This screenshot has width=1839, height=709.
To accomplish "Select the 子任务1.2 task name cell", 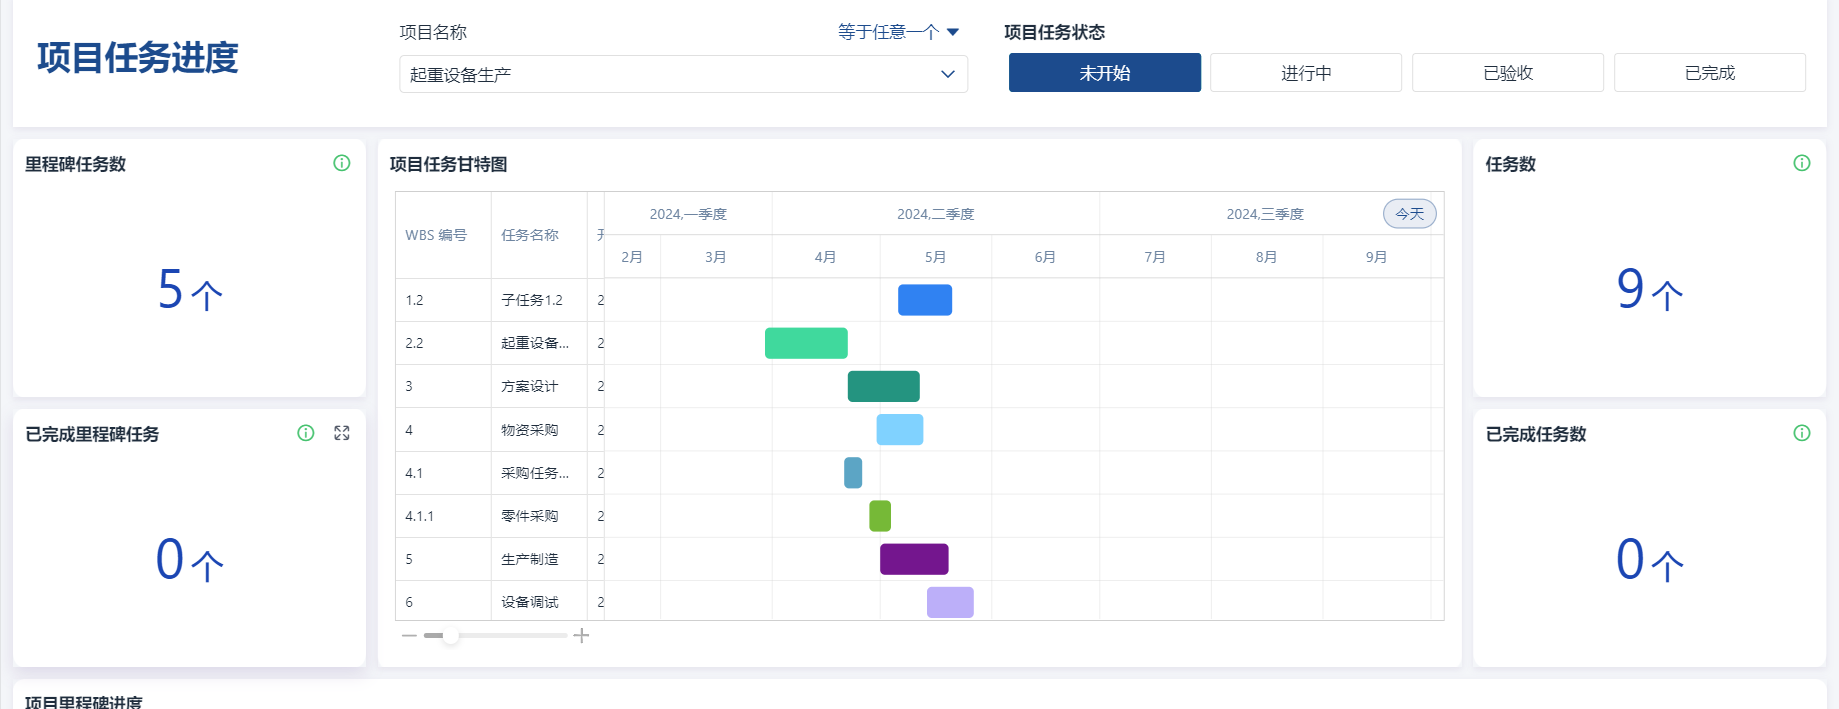I will [x=539, y=300].
